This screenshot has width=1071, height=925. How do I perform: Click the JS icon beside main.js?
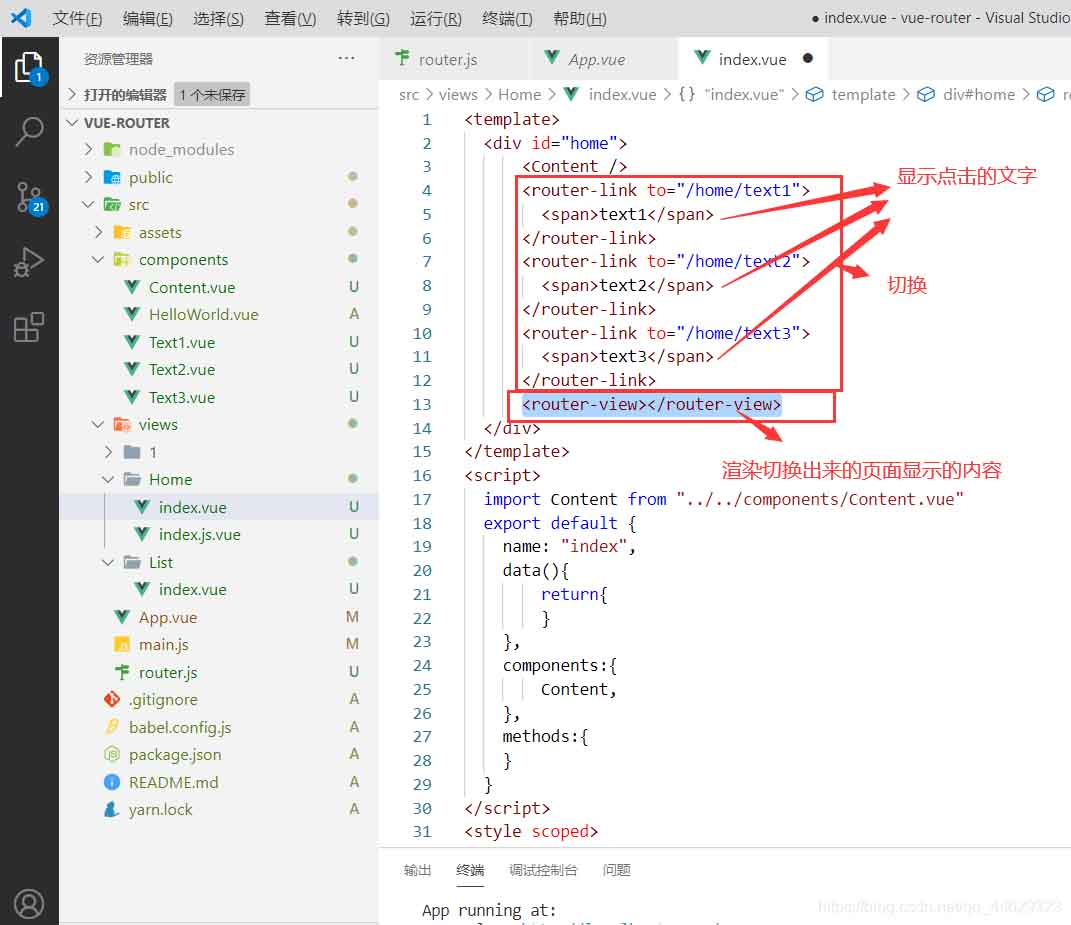(122, 644)
